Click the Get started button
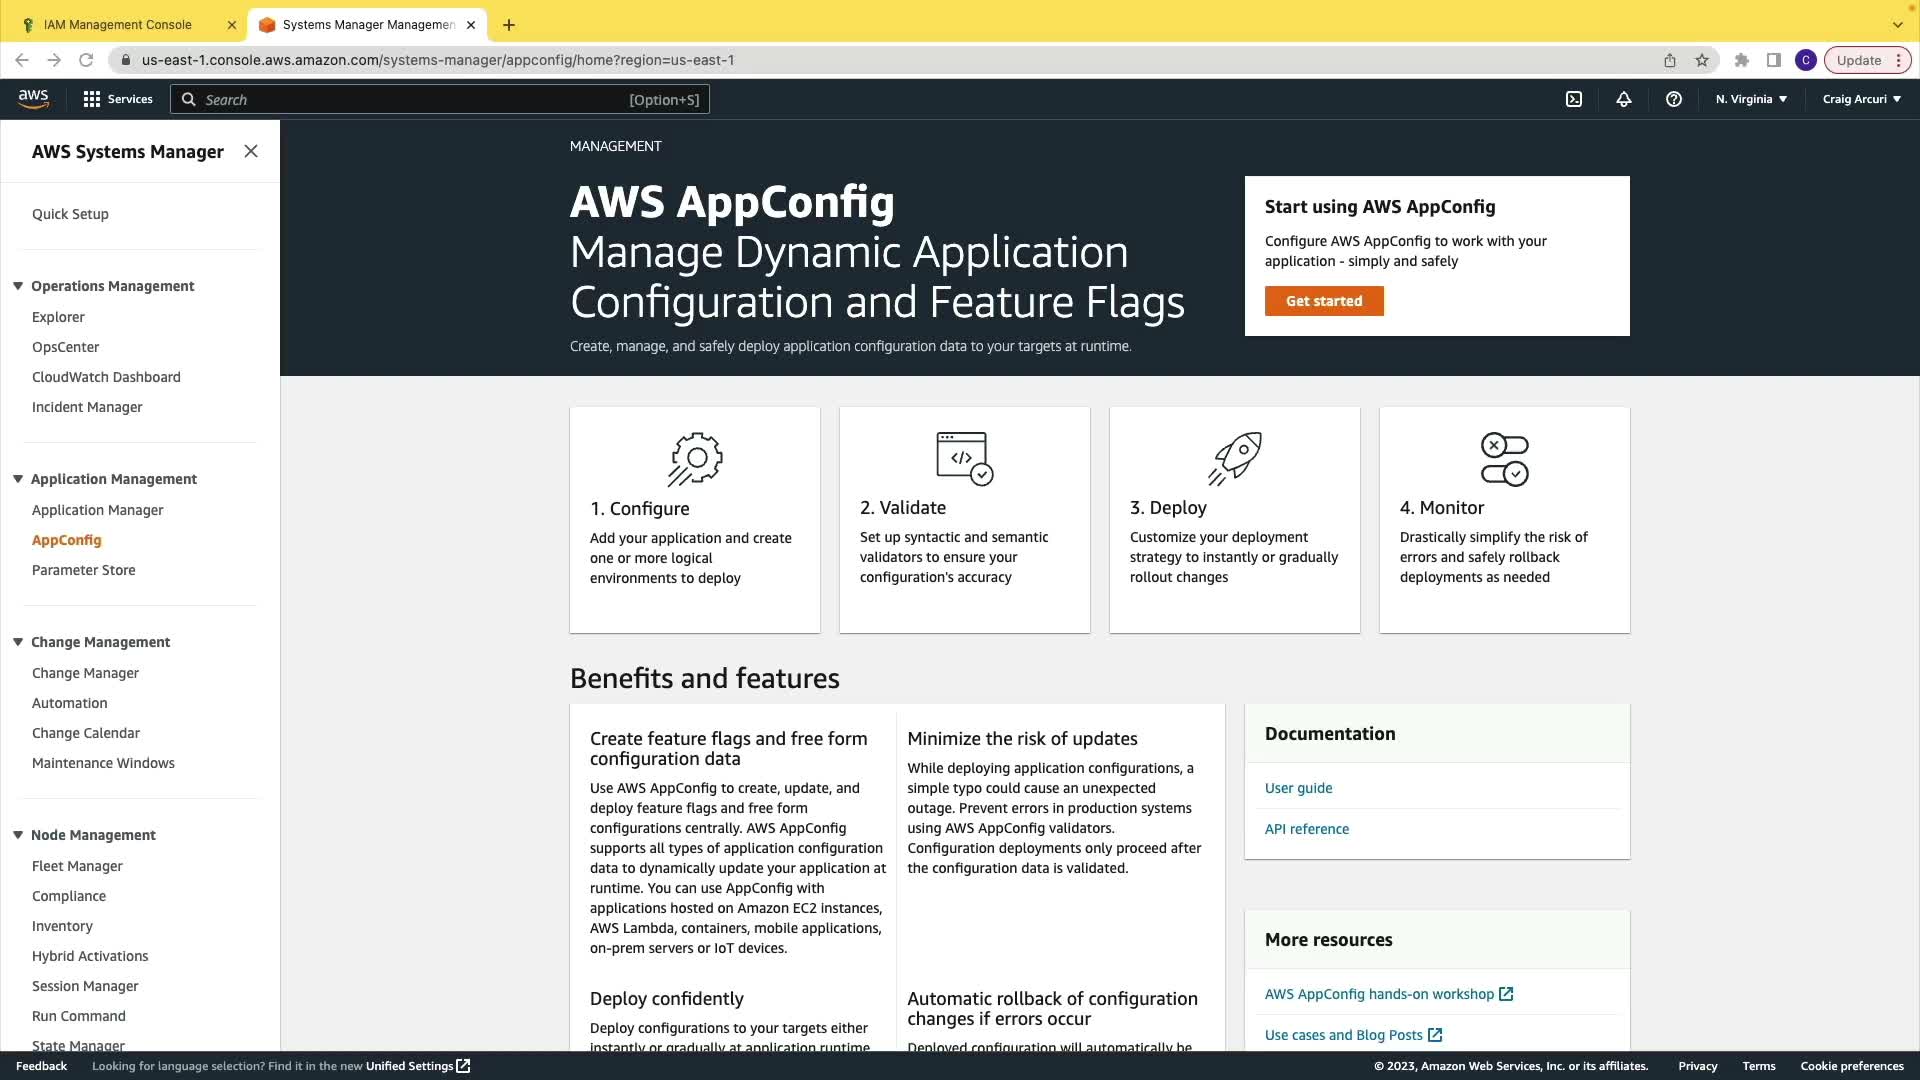Viewport: 1920px width, 1080px height. coord(1323,301)
